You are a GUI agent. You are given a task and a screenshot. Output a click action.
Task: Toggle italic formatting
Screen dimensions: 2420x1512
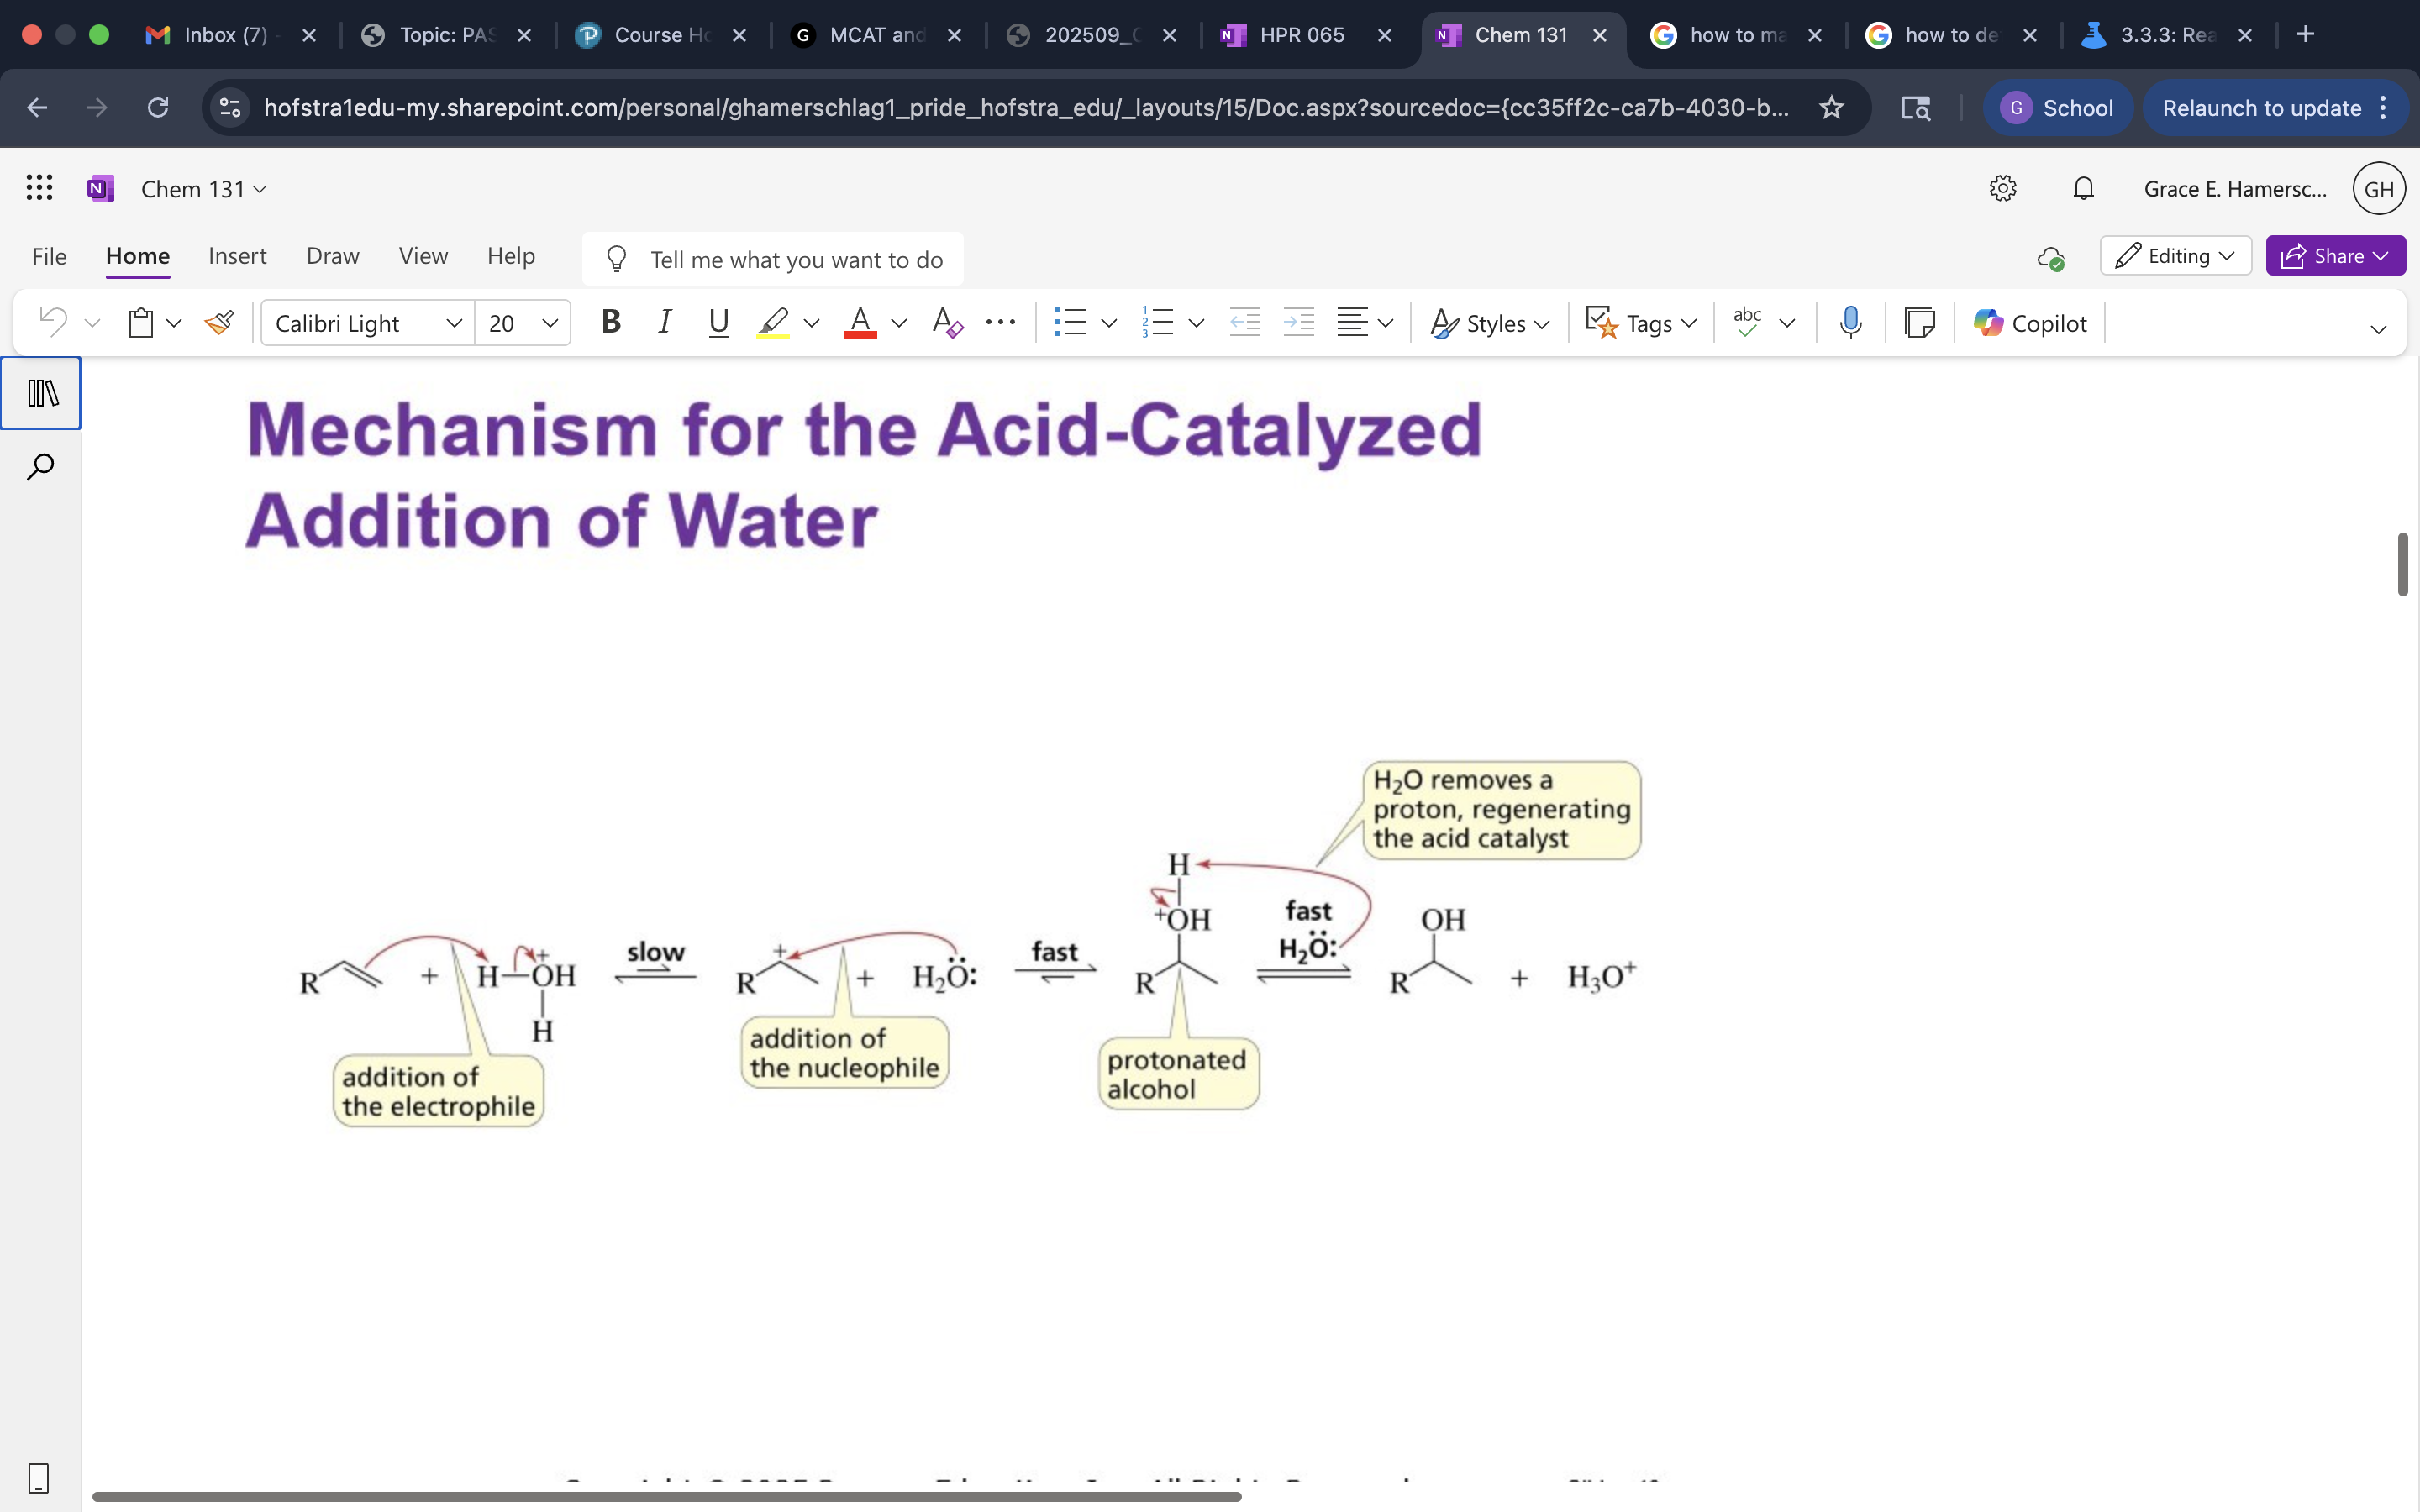tap(664, 322)
